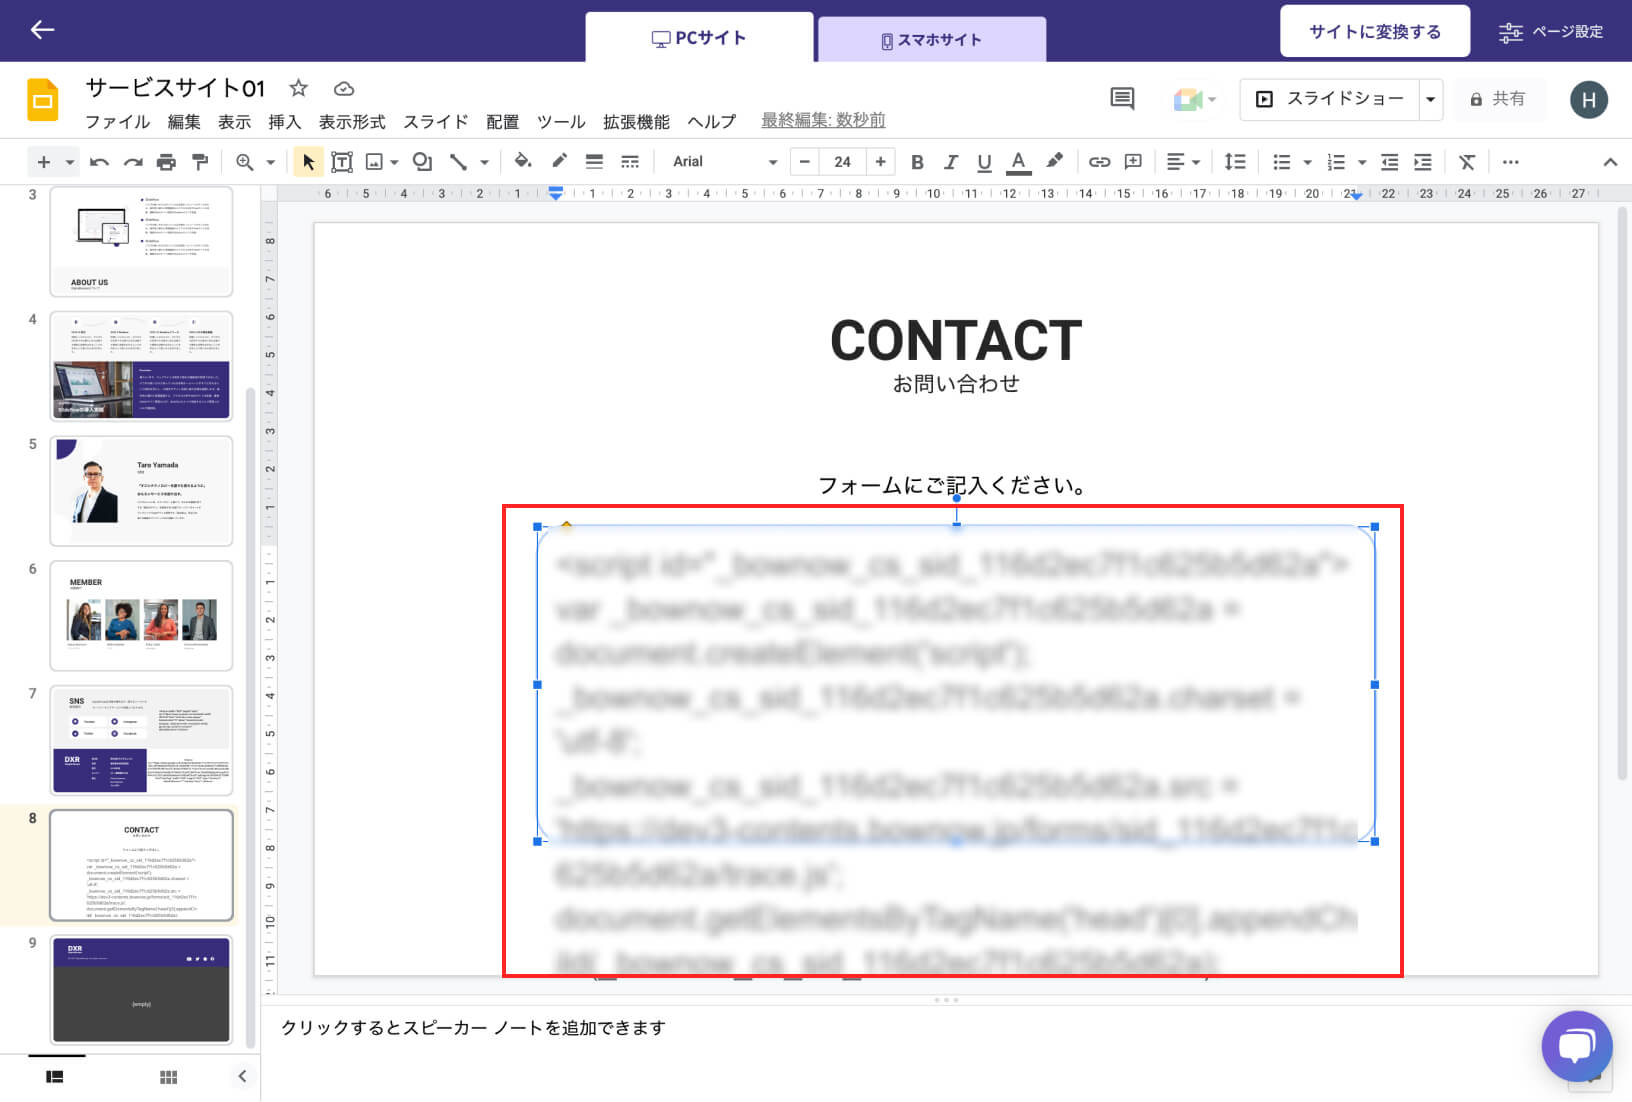Open the Arial font dropdown
Image resolution: width=1632 pixels, height=1102 pixels.
[723, 162]
